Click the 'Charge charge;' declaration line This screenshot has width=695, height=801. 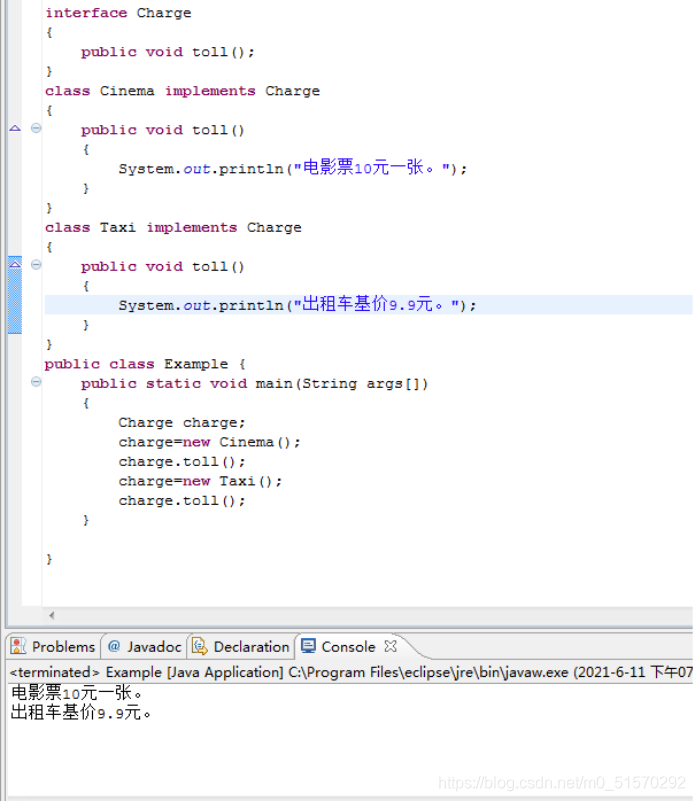(182, 423)
